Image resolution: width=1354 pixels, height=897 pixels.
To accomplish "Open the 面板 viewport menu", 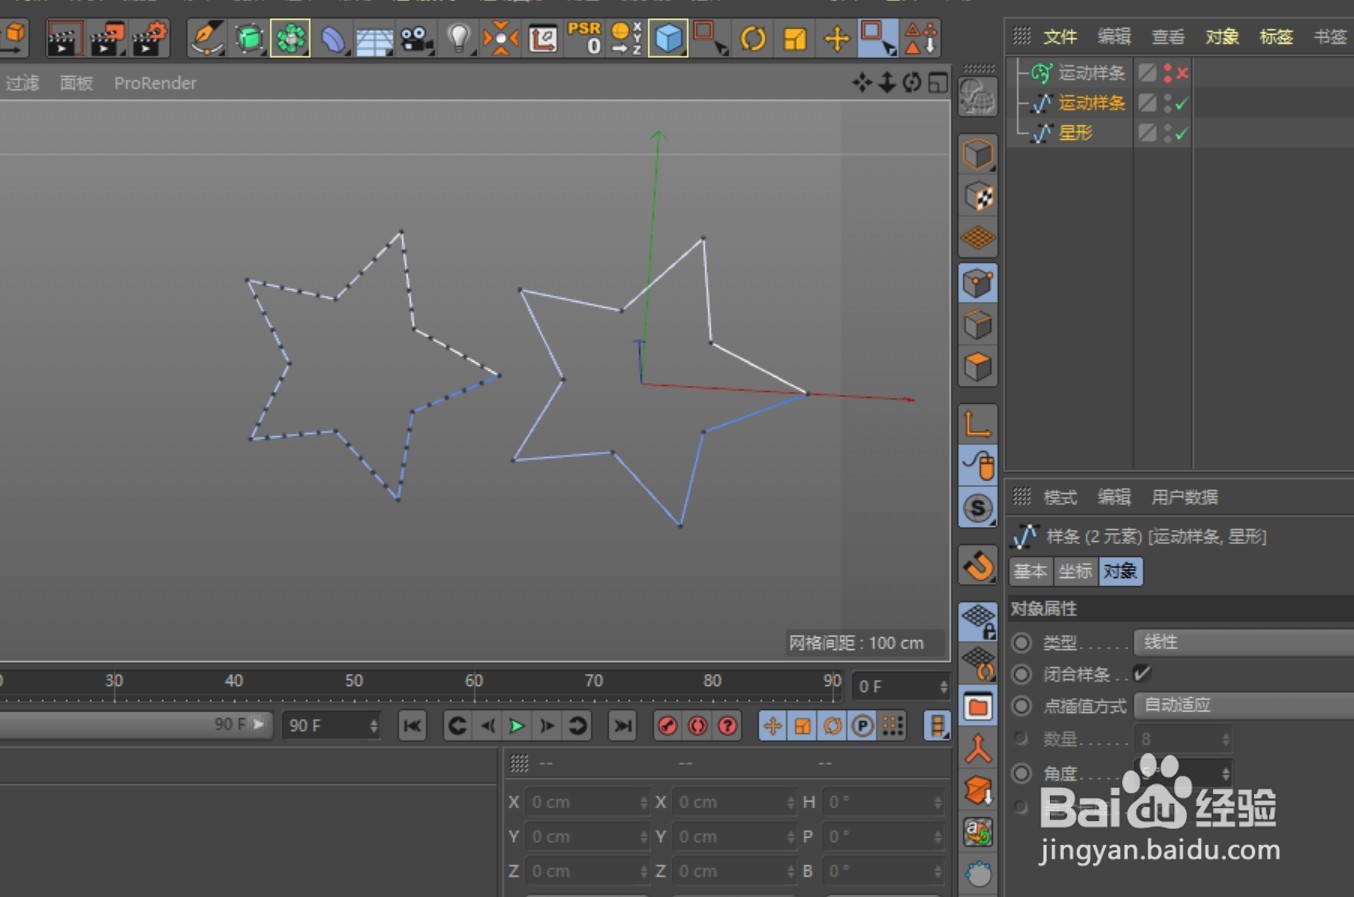I will click(76, 83).
